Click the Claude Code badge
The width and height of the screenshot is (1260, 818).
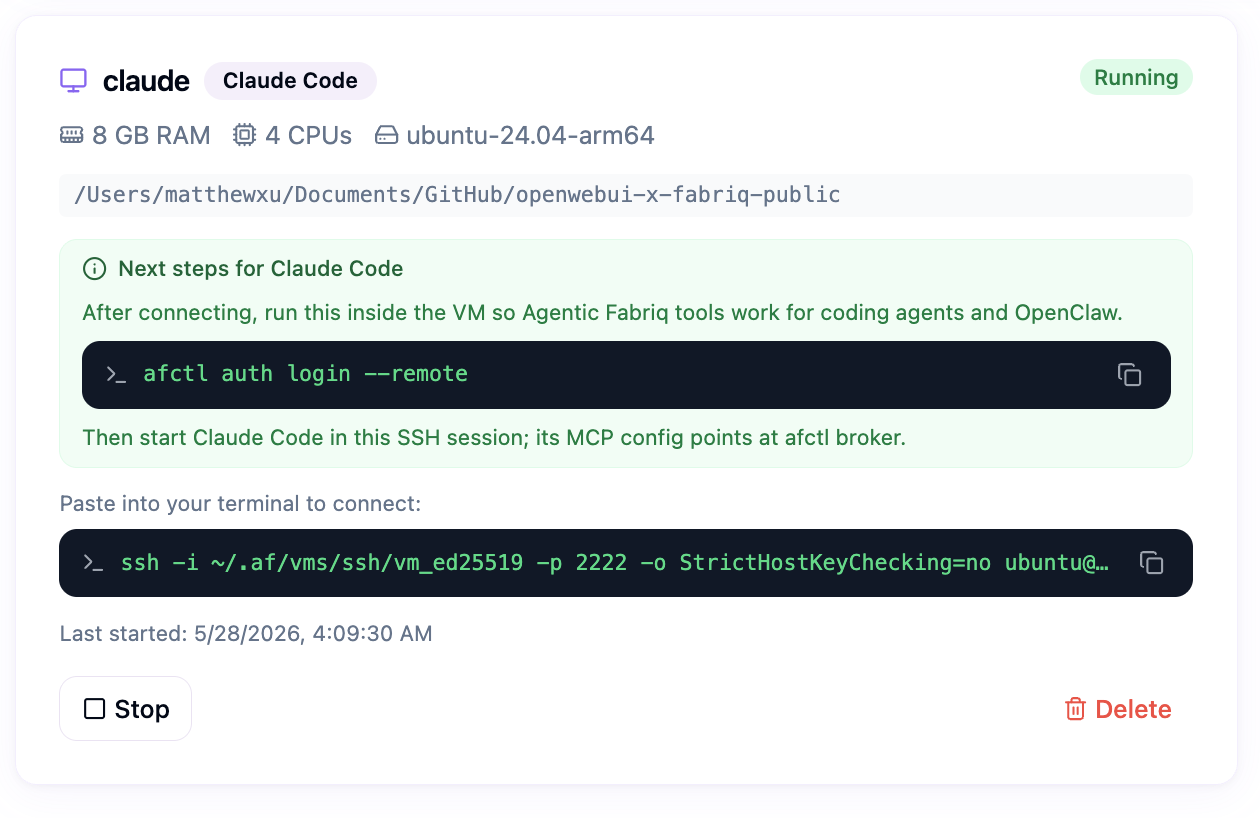(290, 81)
